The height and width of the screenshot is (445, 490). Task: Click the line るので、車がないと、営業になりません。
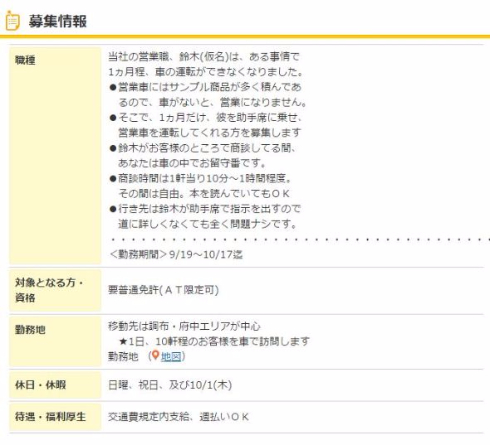pos(213,102)
